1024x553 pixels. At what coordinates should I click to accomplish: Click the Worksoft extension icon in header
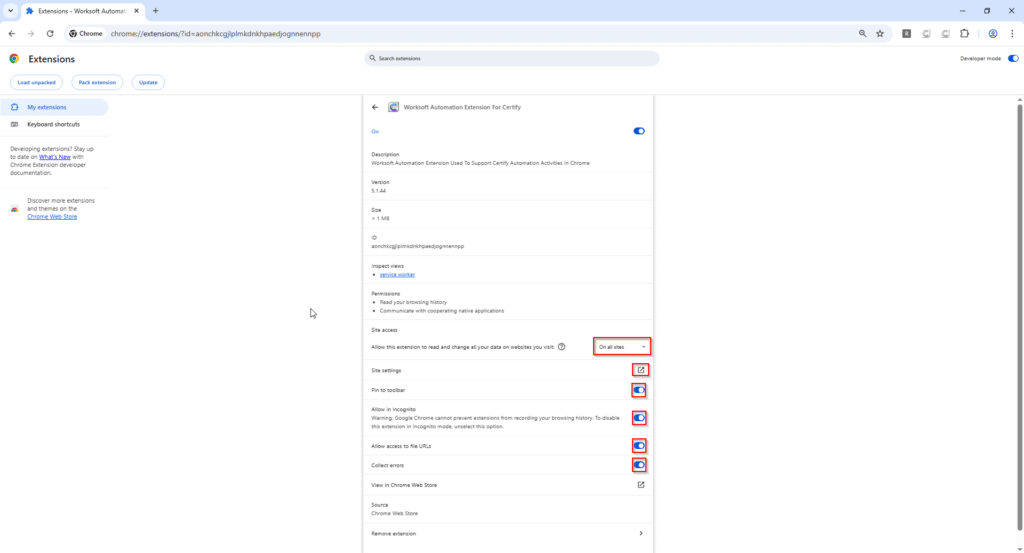coord(393,107)
